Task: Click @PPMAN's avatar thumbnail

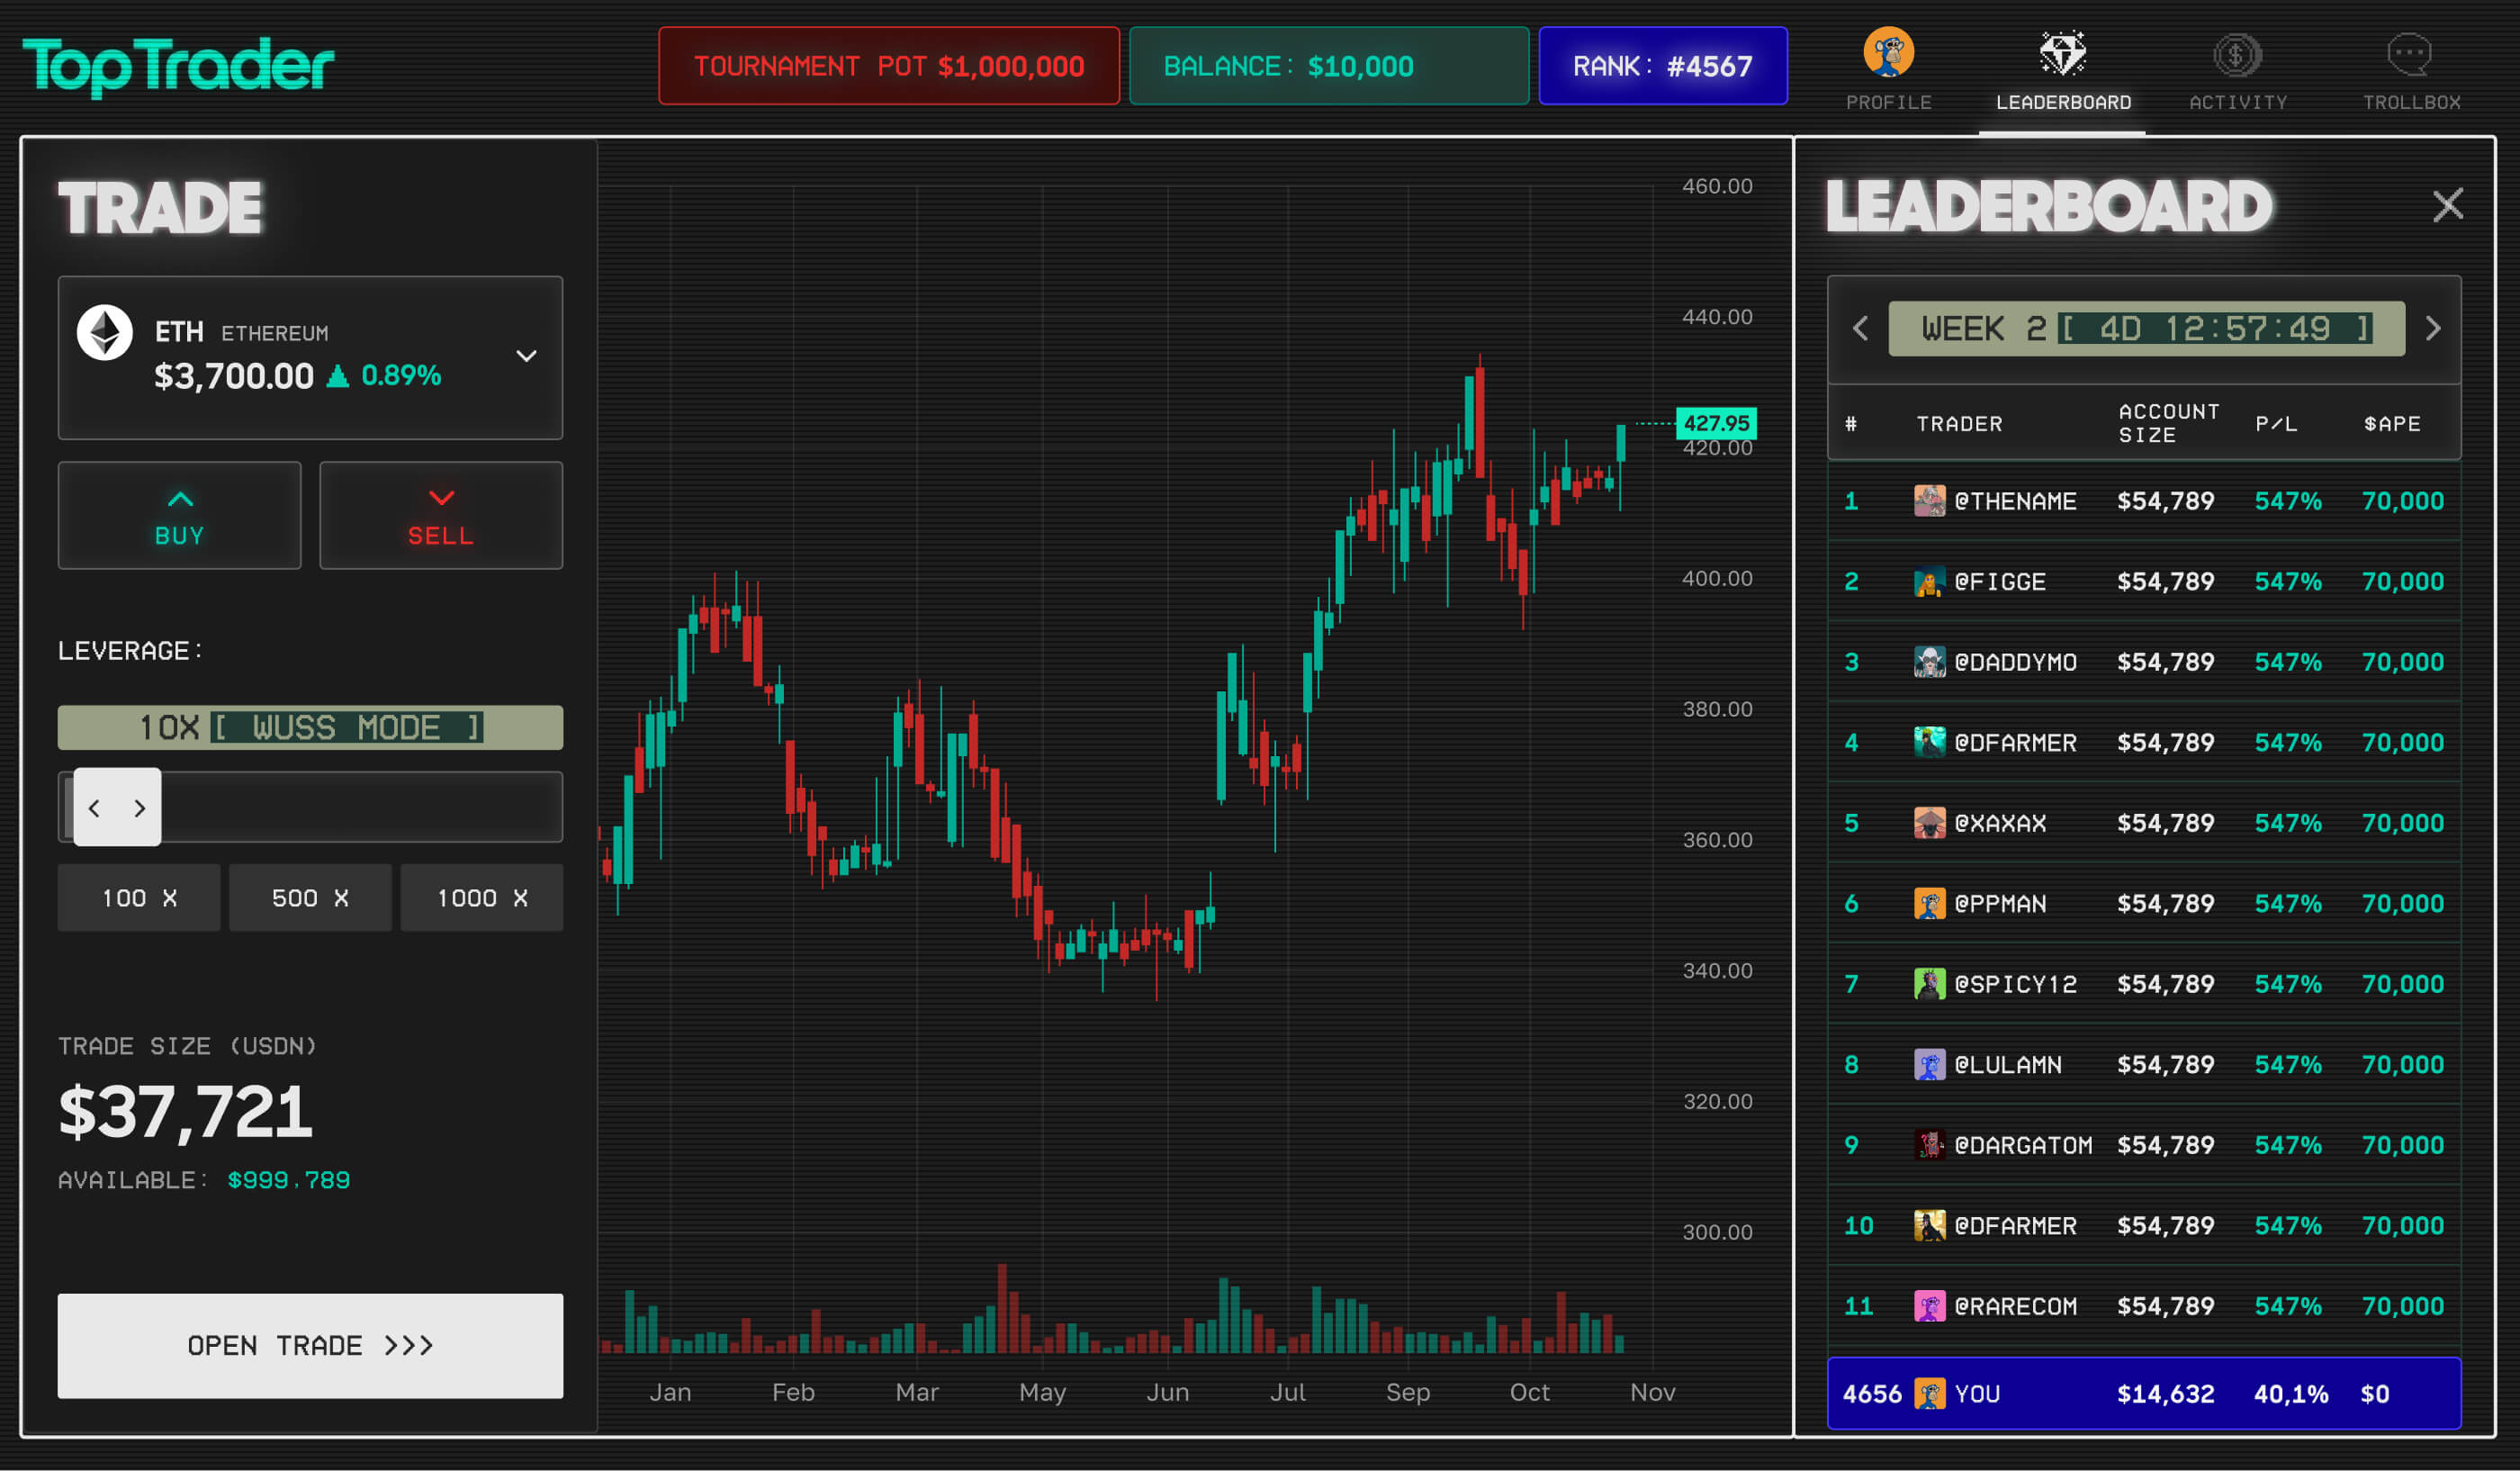Action: (x=1929, y=904)
